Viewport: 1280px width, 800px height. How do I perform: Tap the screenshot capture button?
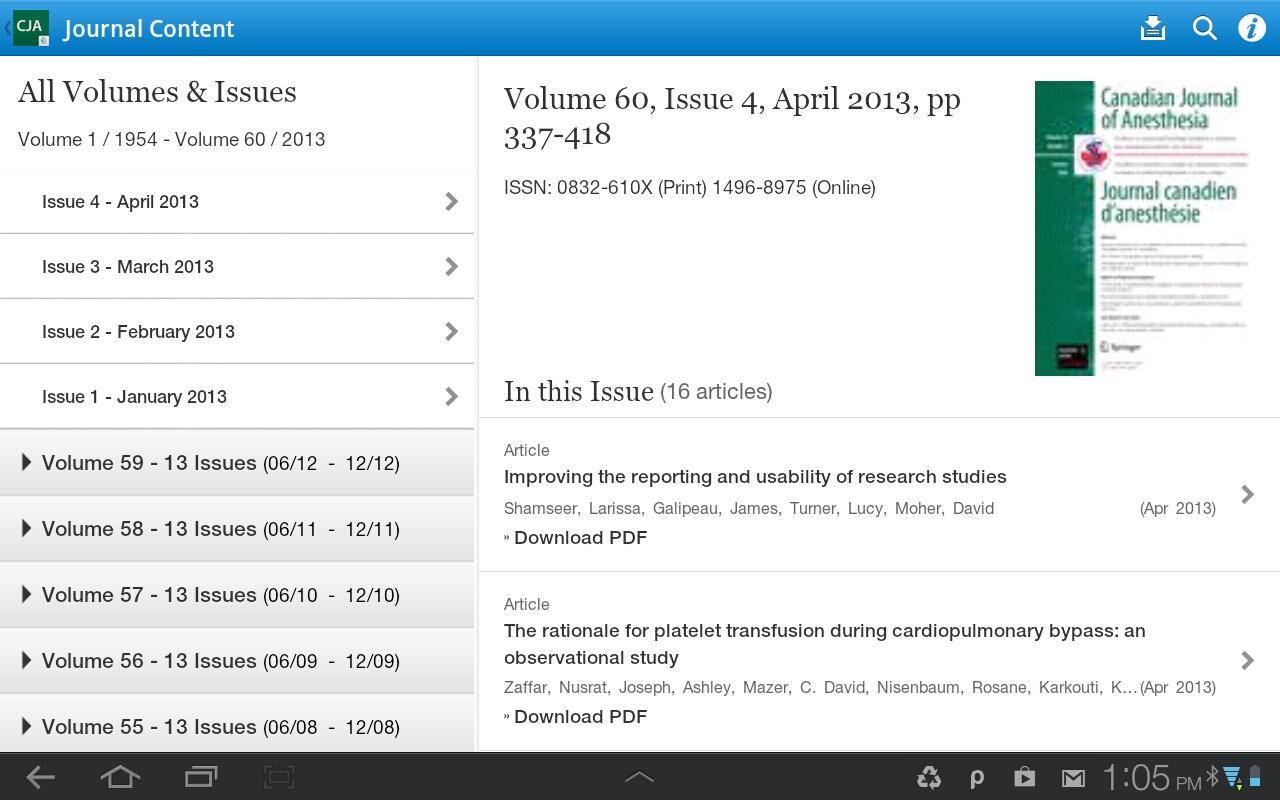click(279, 777)
